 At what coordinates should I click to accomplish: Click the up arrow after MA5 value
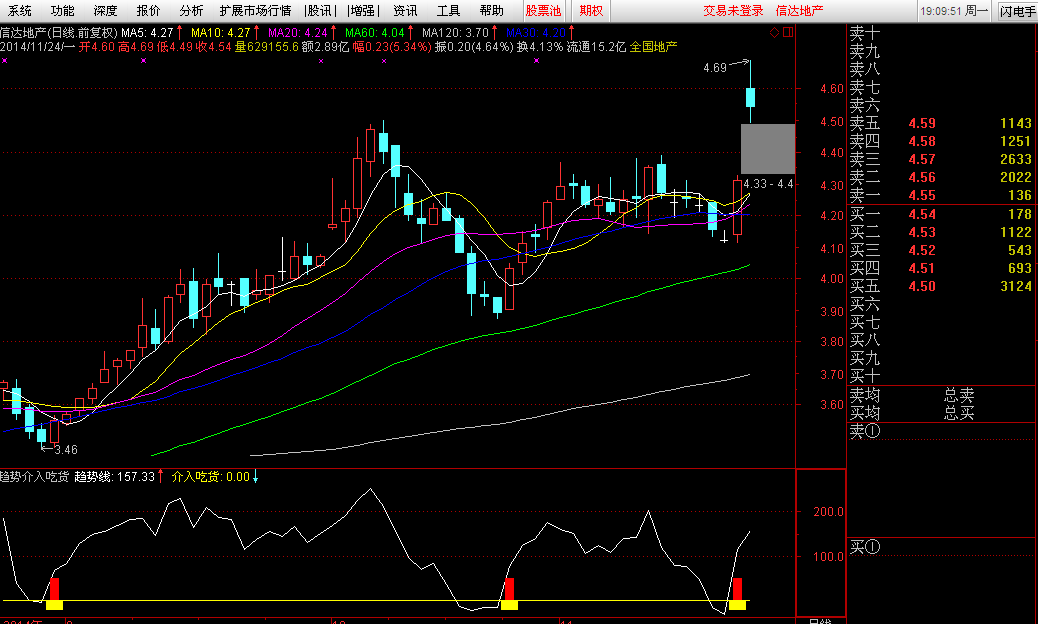click(x=179, y=32)
